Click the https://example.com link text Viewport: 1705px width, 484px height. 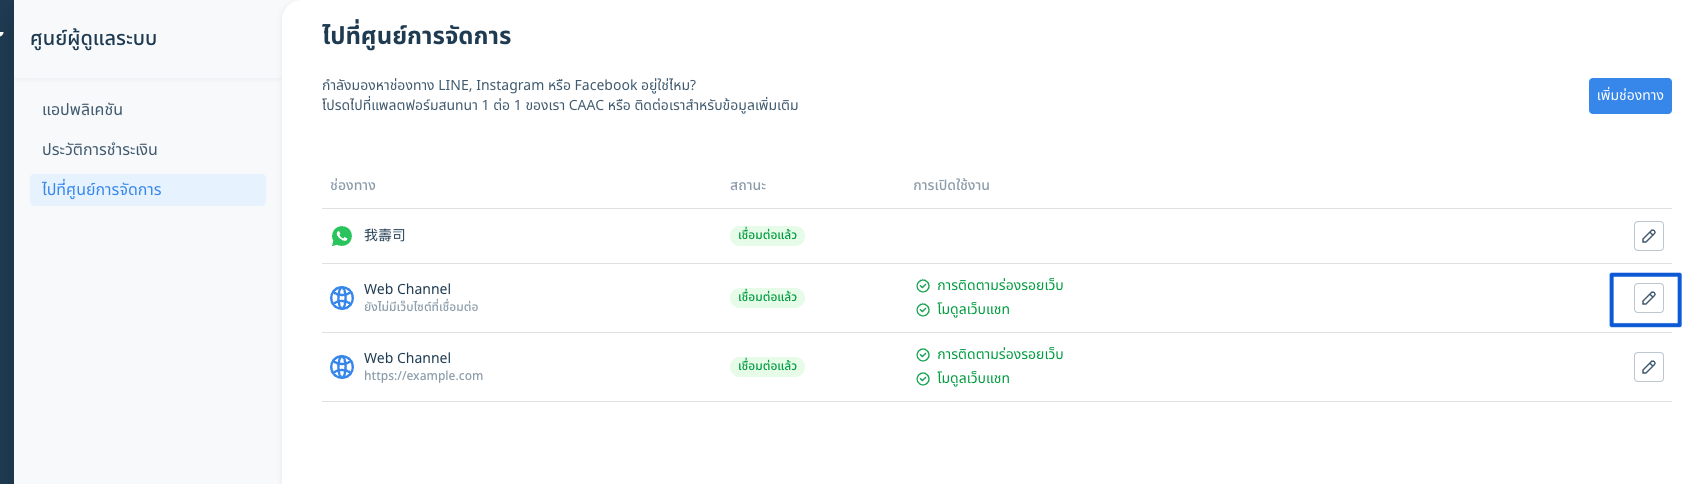click(423, 376)
